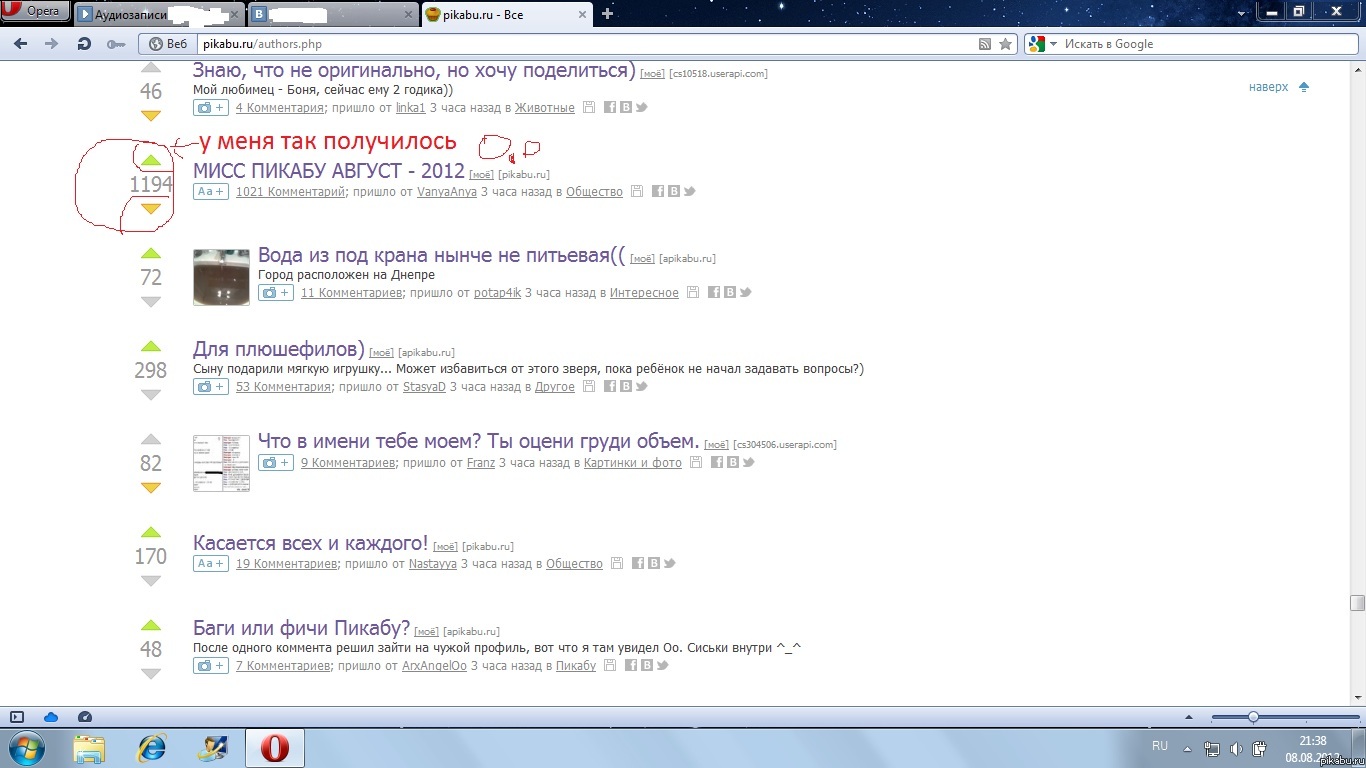Viewport: 1366px width, 768px height.
Task: Open the Животные category link
Action: pos(546,108)
